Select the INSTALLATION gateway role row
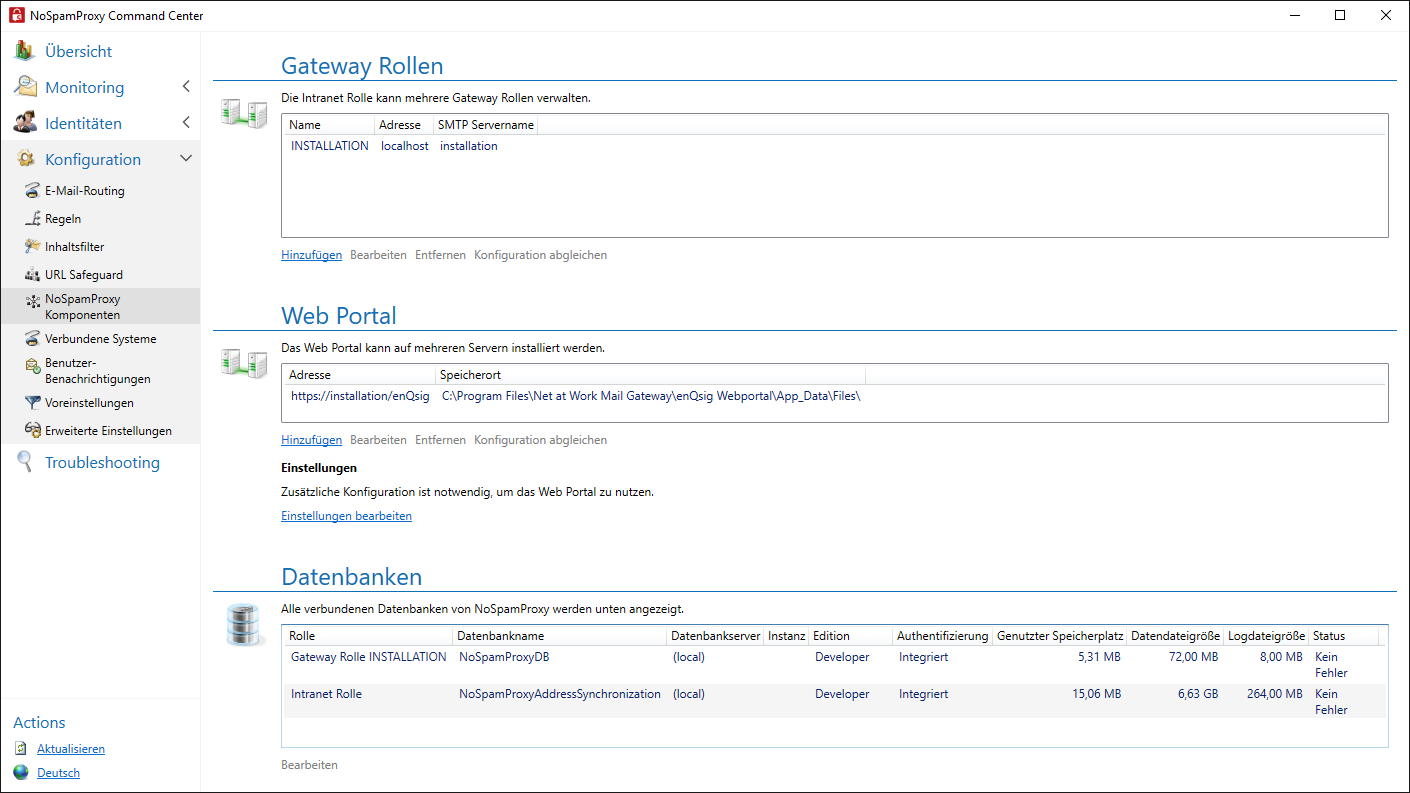This screenshot has height=793, width=1410. click(x=834, y=146)
